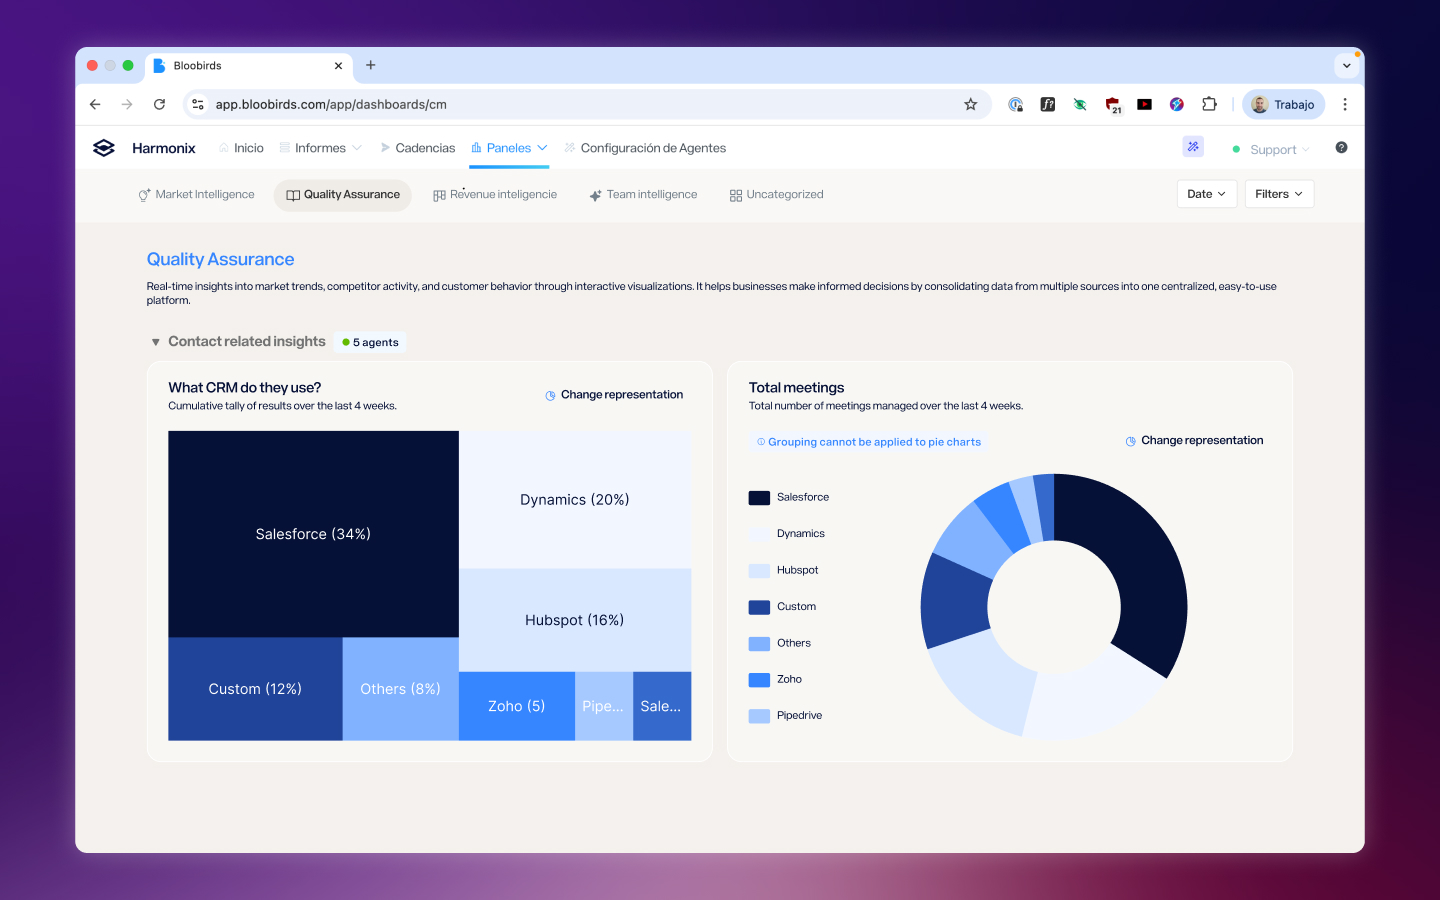Click Others (8%) treemap block
This screenshot has height=900, width=1440.
point(400,689)
